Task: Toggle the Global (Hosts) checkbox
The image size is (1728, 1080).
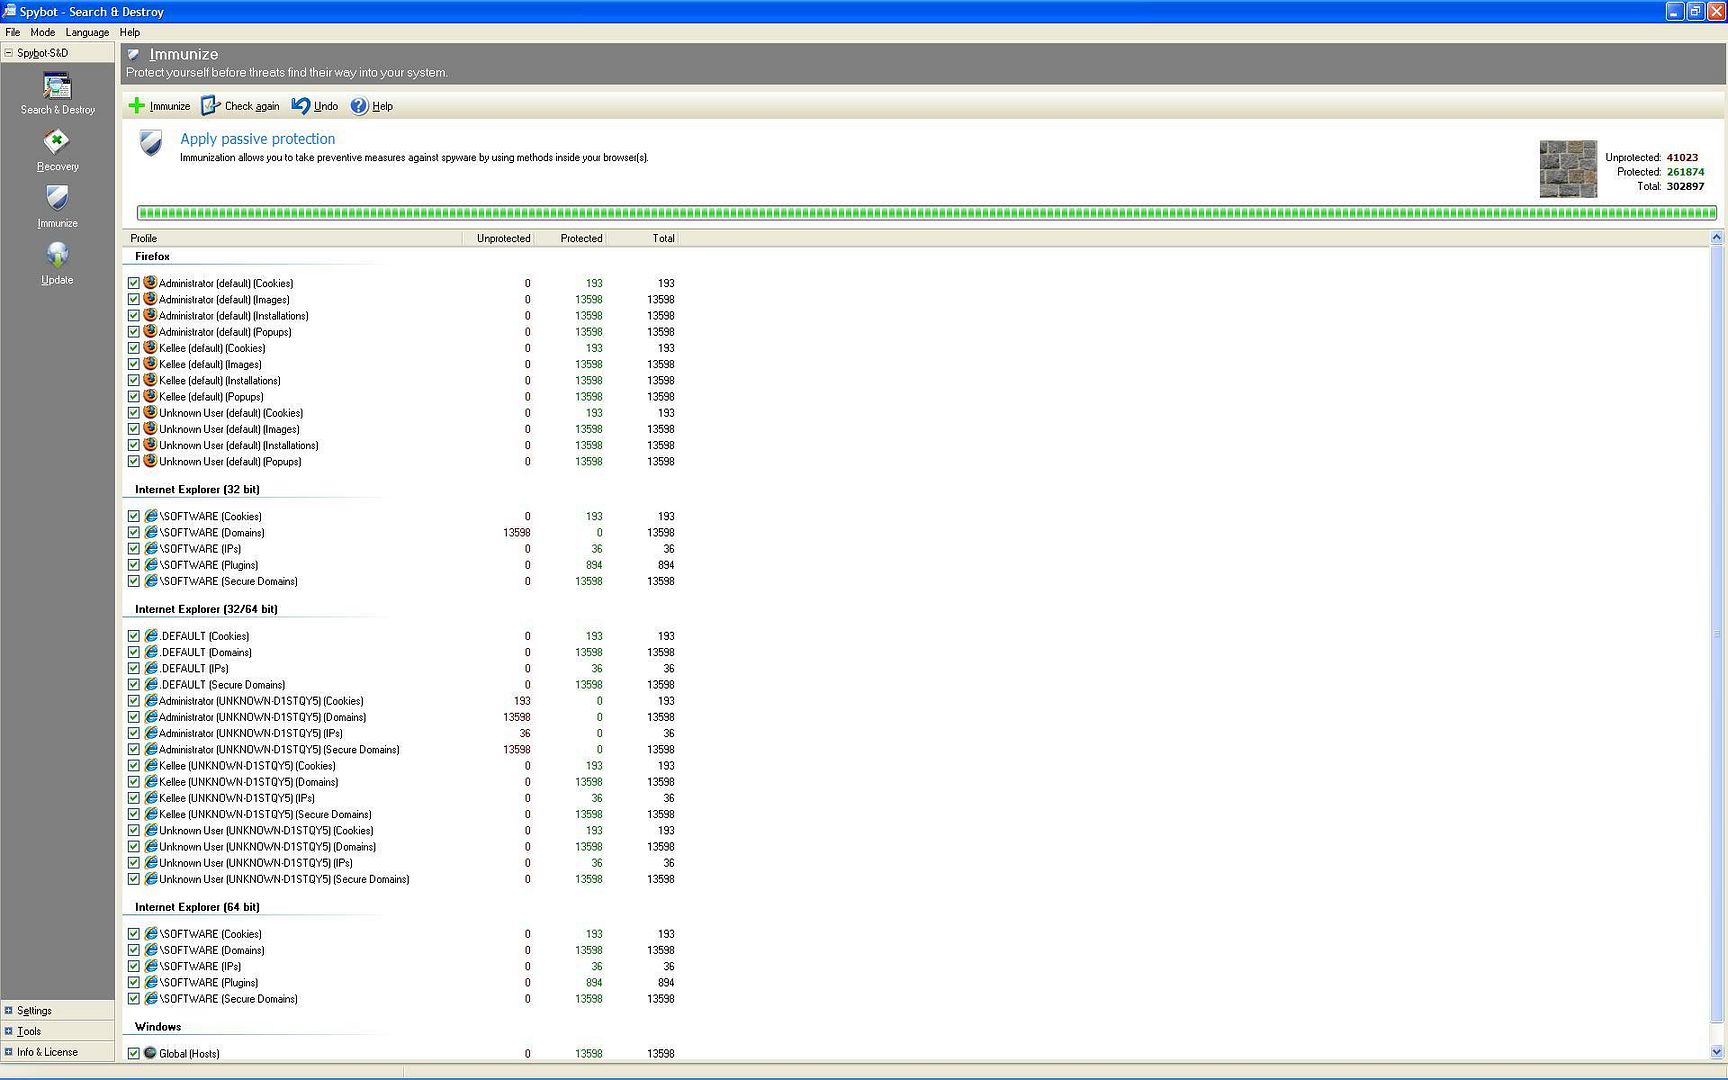Action: (x=134, y=1053)
